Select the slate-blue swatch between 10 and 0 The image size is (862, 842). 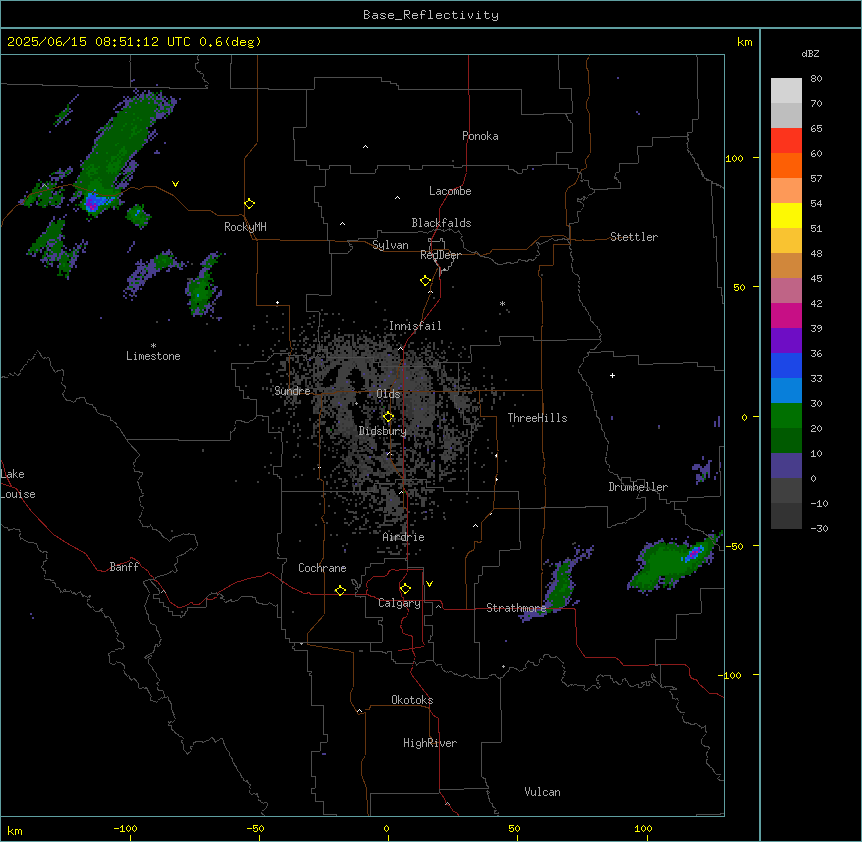click(786, 466)
